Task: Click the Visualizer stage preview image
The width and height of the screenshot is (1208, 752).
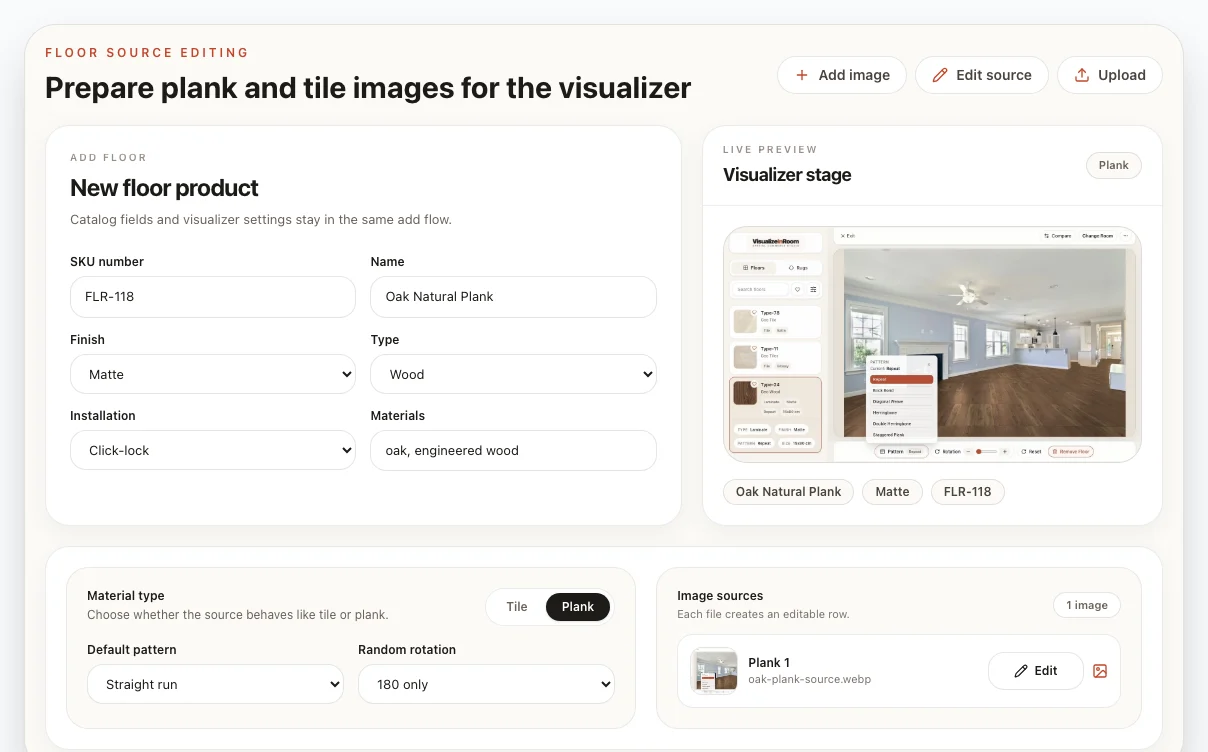Action: pos(932,345)
